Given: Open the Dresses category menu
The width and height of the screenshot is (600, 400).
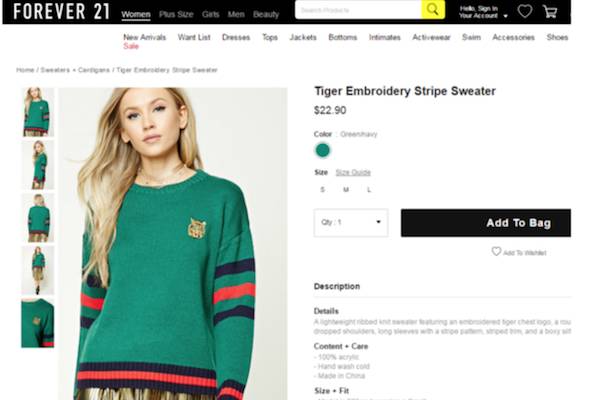Looking at the screenshot, I should [x=236, y=37].
